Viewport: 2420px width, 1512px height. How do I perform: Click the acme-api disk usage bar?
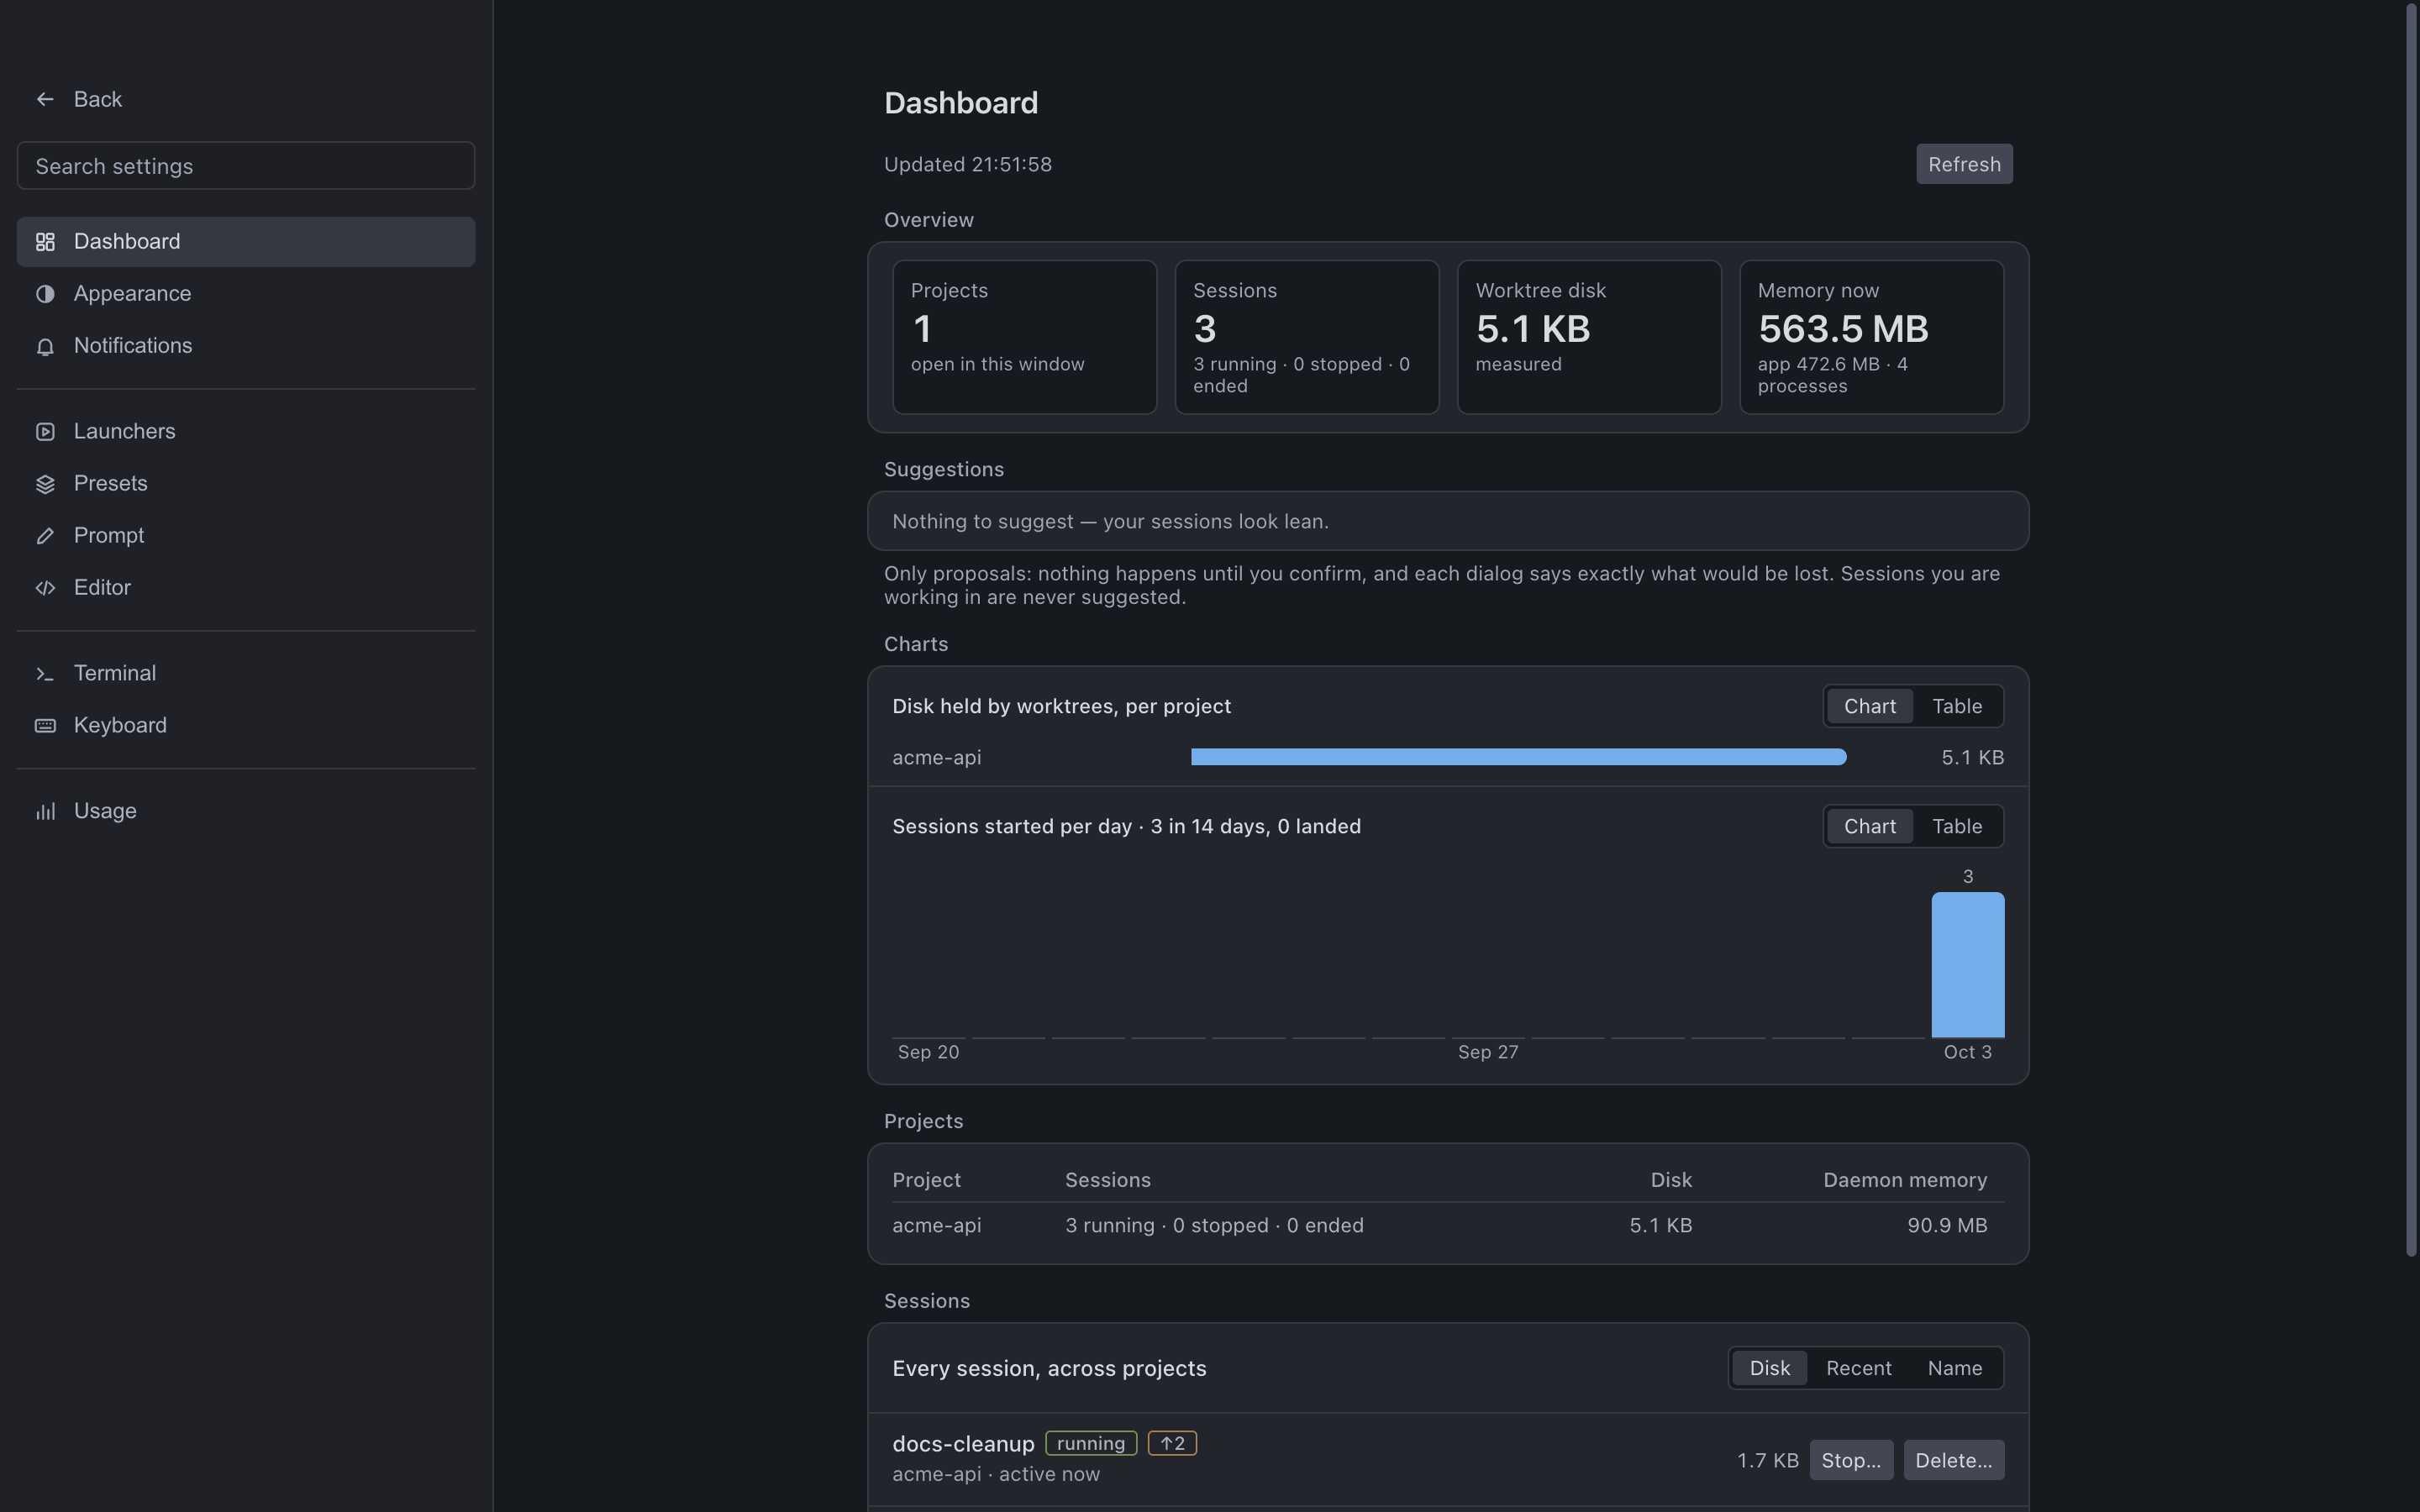pos(1518,757)
